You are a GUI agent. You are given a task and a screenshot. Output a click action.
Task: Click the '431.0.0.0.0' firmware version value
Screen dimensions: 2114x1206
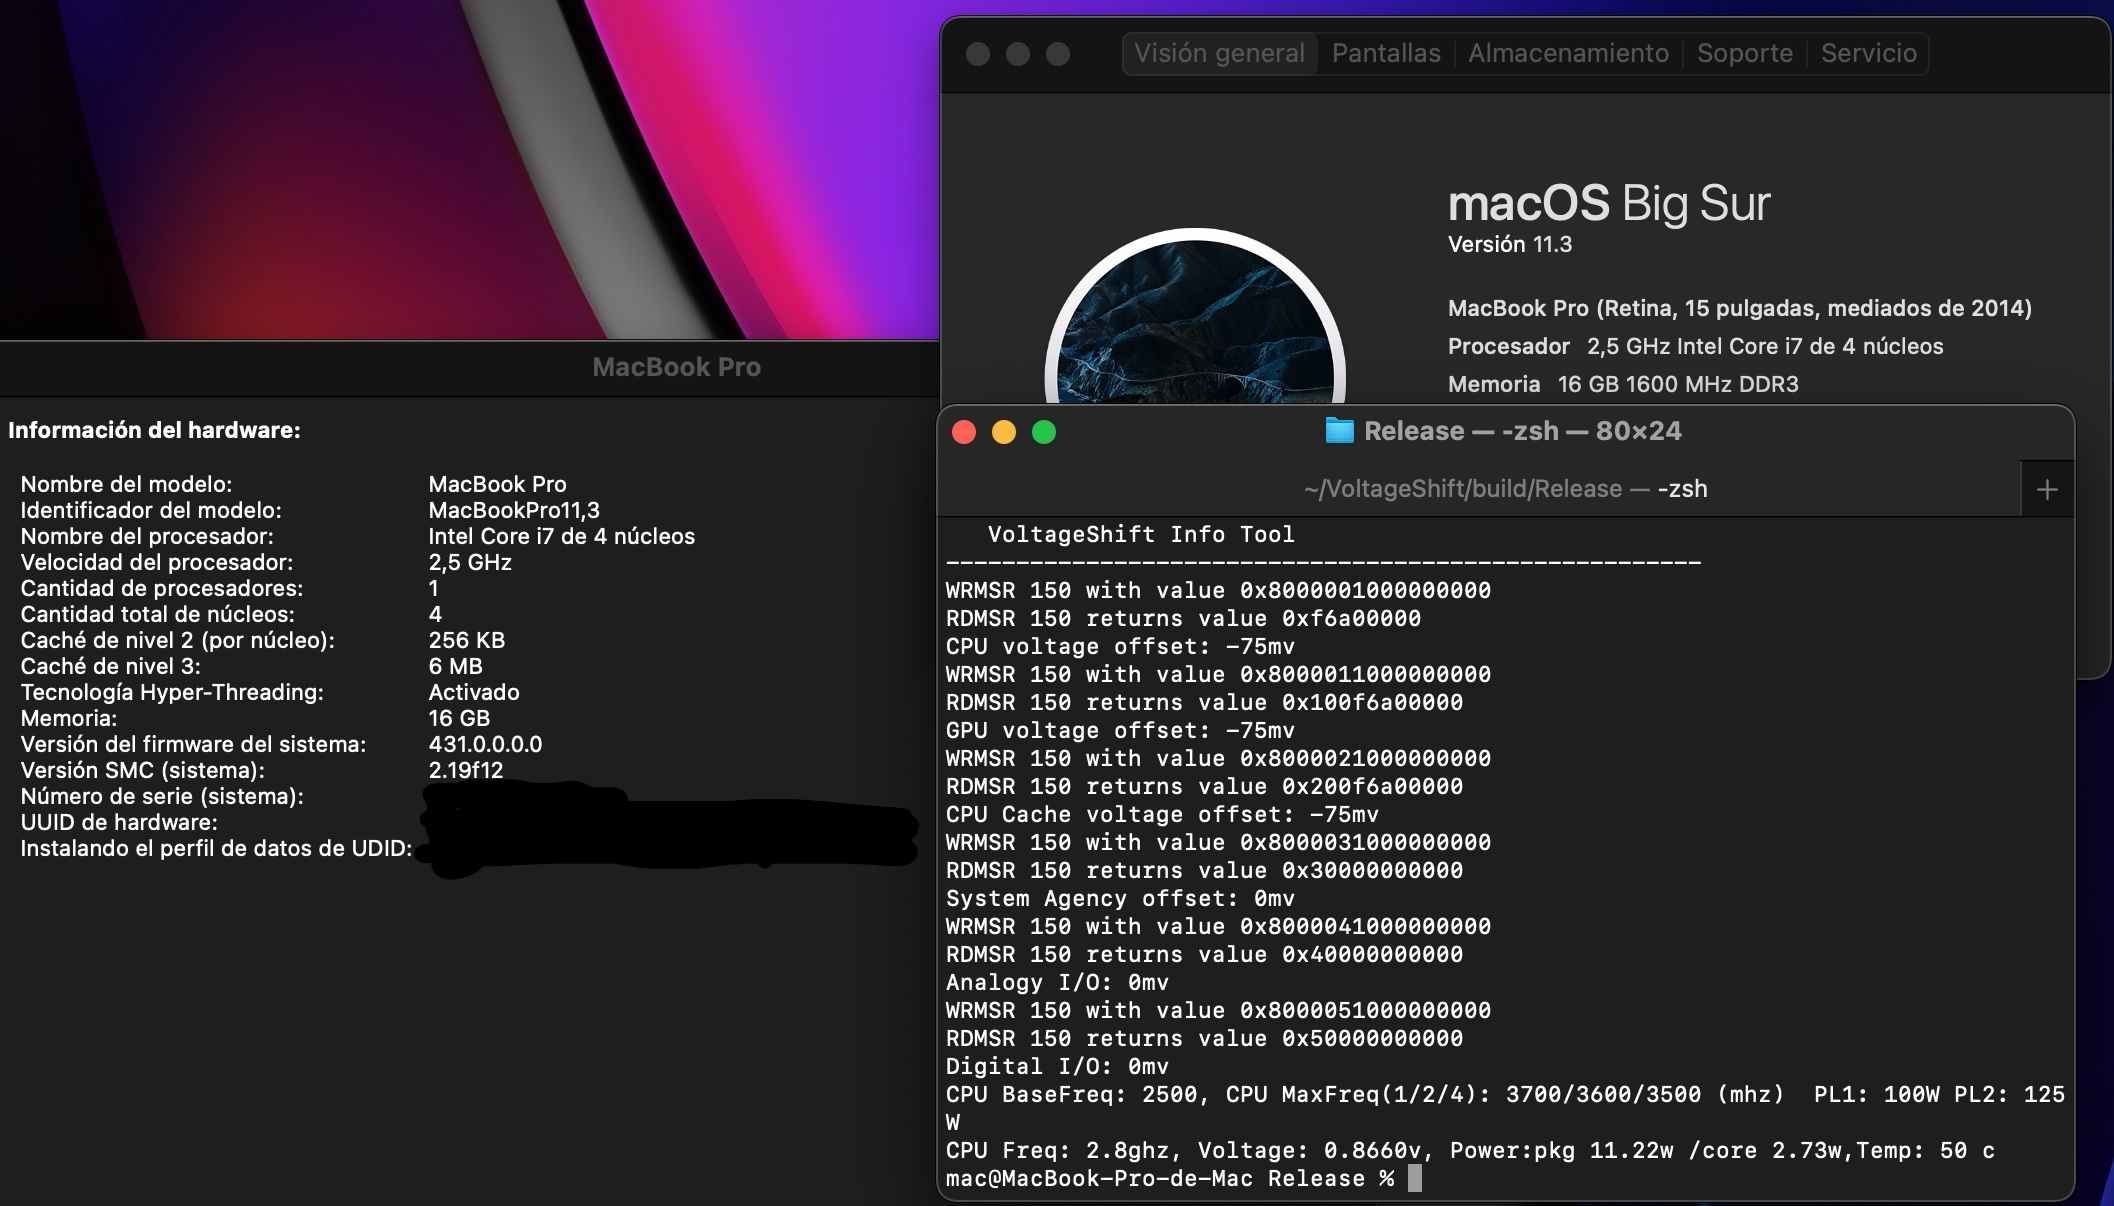point(485,744)
